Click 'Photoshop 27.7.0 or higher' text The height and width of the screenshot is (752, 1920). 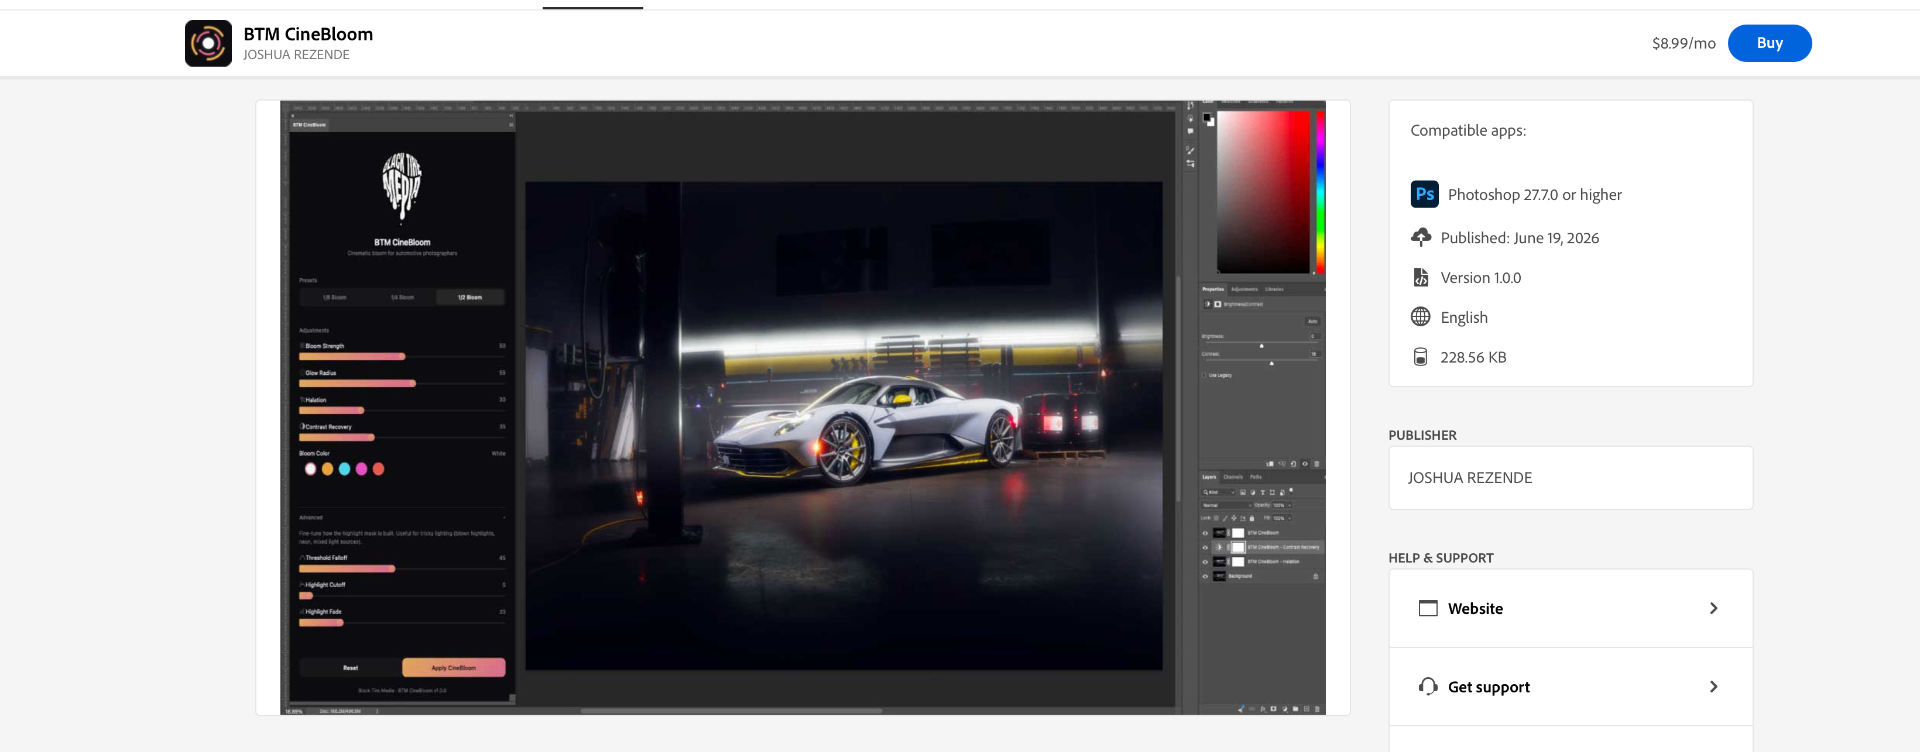click(1534, 195)
